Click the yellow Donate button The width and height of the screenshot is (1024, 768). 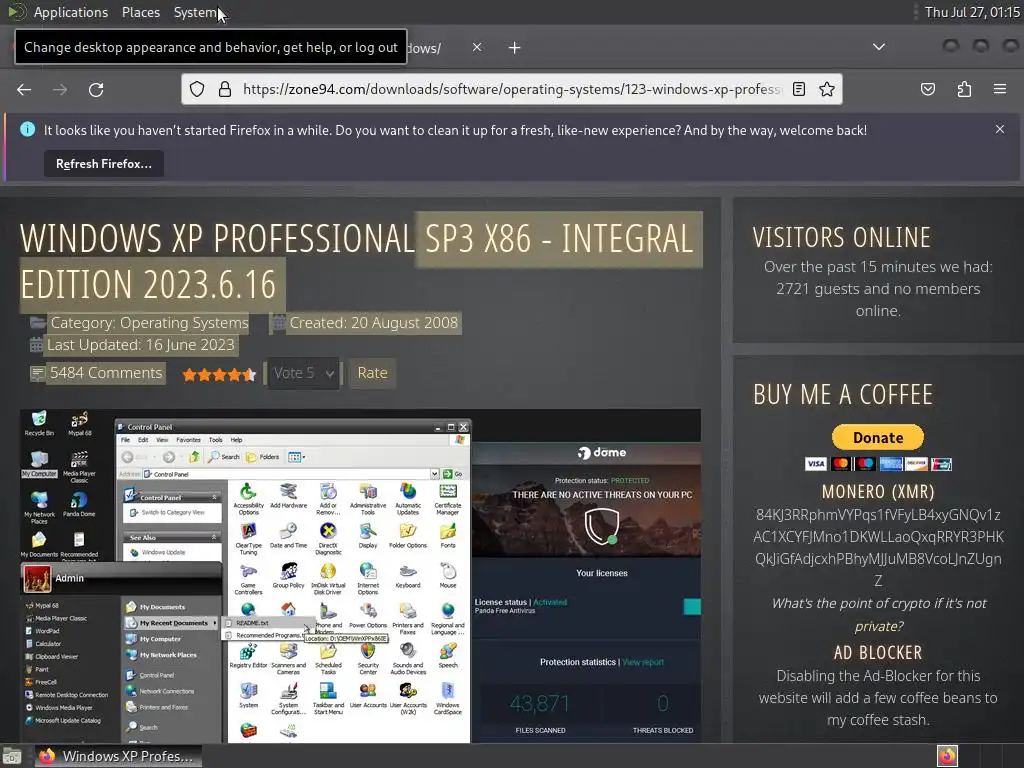878,438
